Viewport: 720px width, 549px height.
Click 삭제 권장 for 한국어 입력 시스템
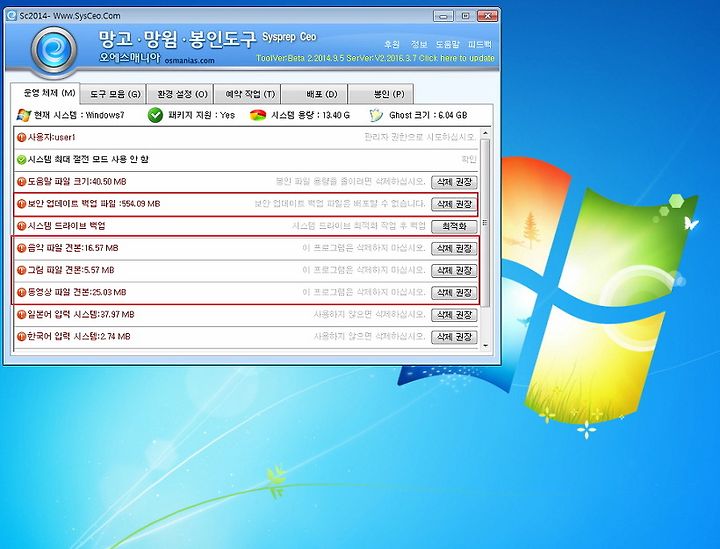coord(454,337)
